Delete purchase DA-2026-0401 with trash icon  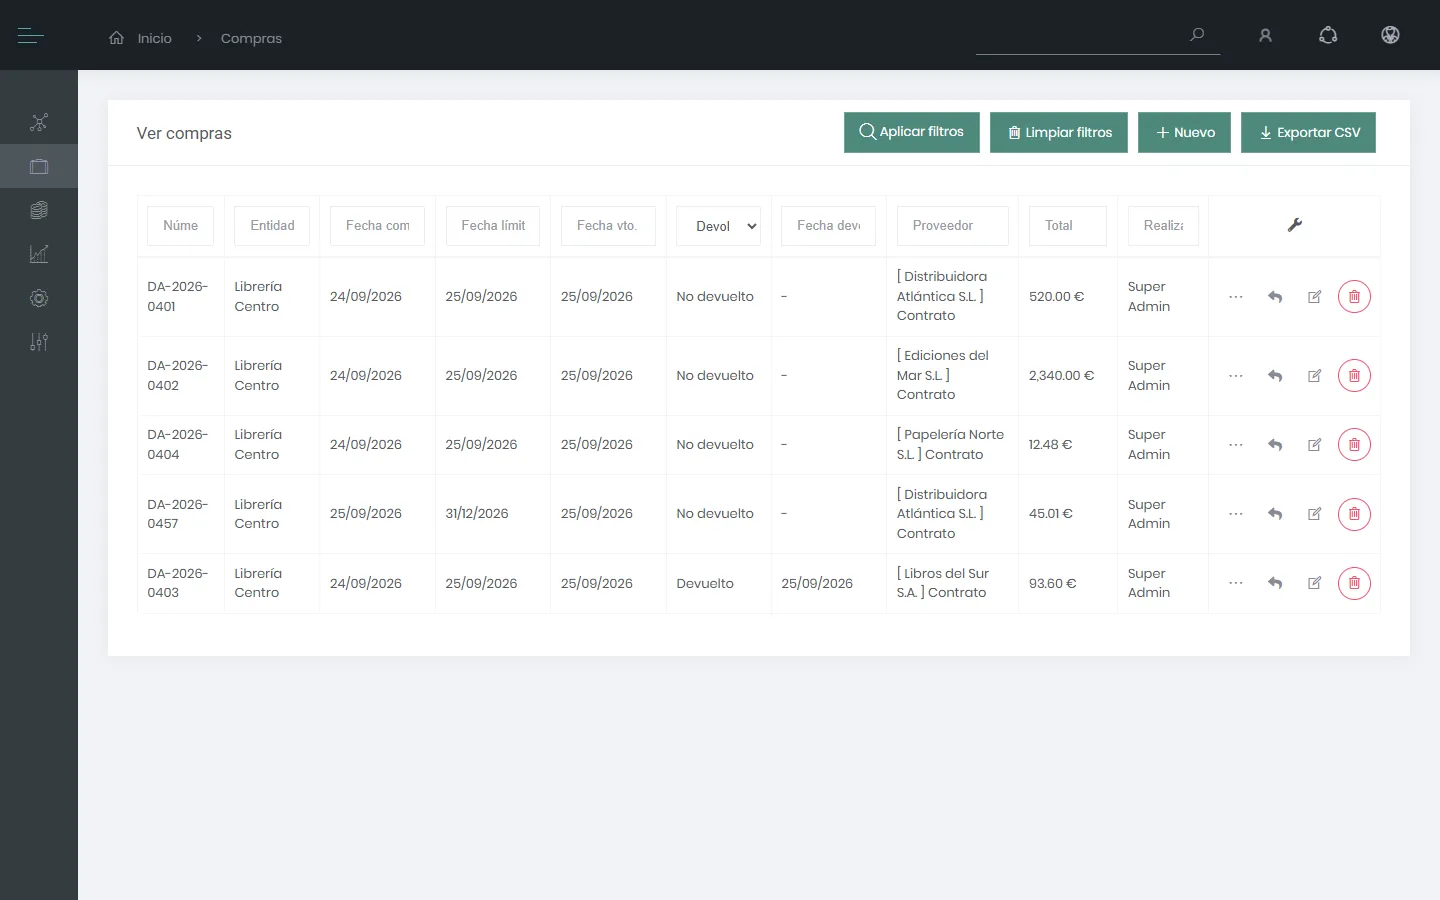pos(1354,297)
